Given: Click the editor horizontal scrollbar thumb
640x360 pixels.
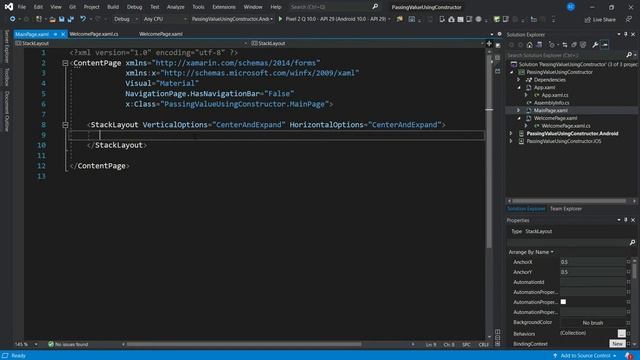Looking at the screenshot, I should [x=244, y=344].
